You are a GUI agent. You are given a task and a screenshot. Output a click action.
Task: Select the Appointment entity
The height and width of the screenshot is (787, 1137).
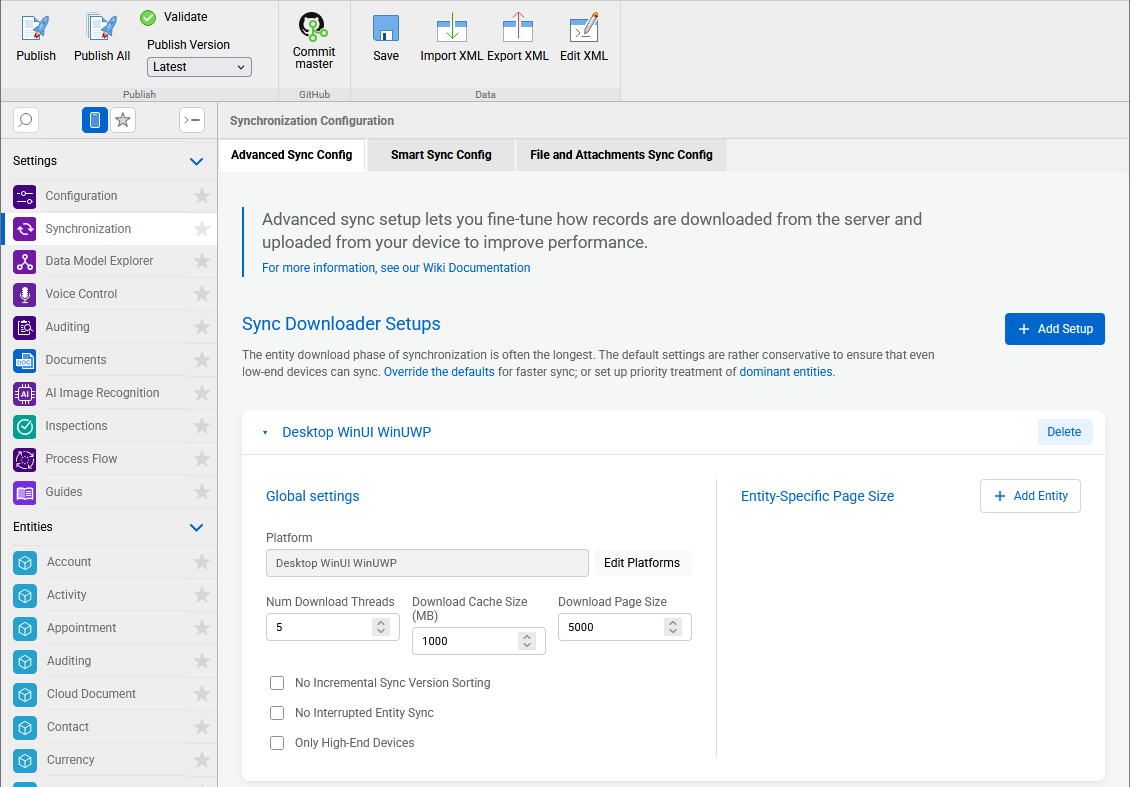[x=109, y=628]
